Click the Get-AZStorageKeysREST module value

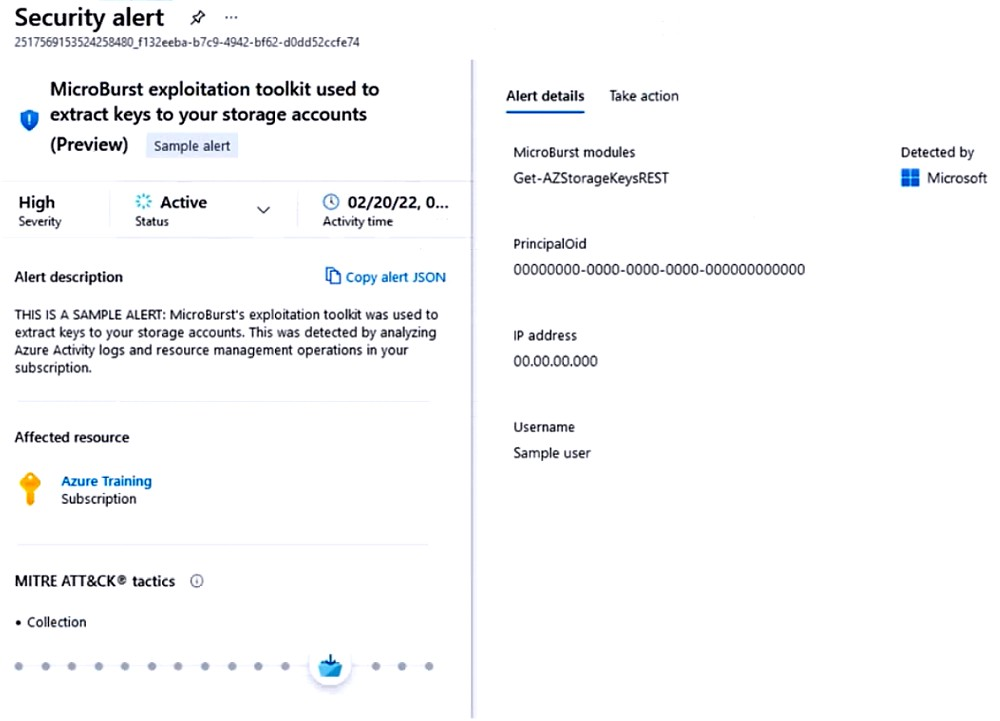[590, 178]
